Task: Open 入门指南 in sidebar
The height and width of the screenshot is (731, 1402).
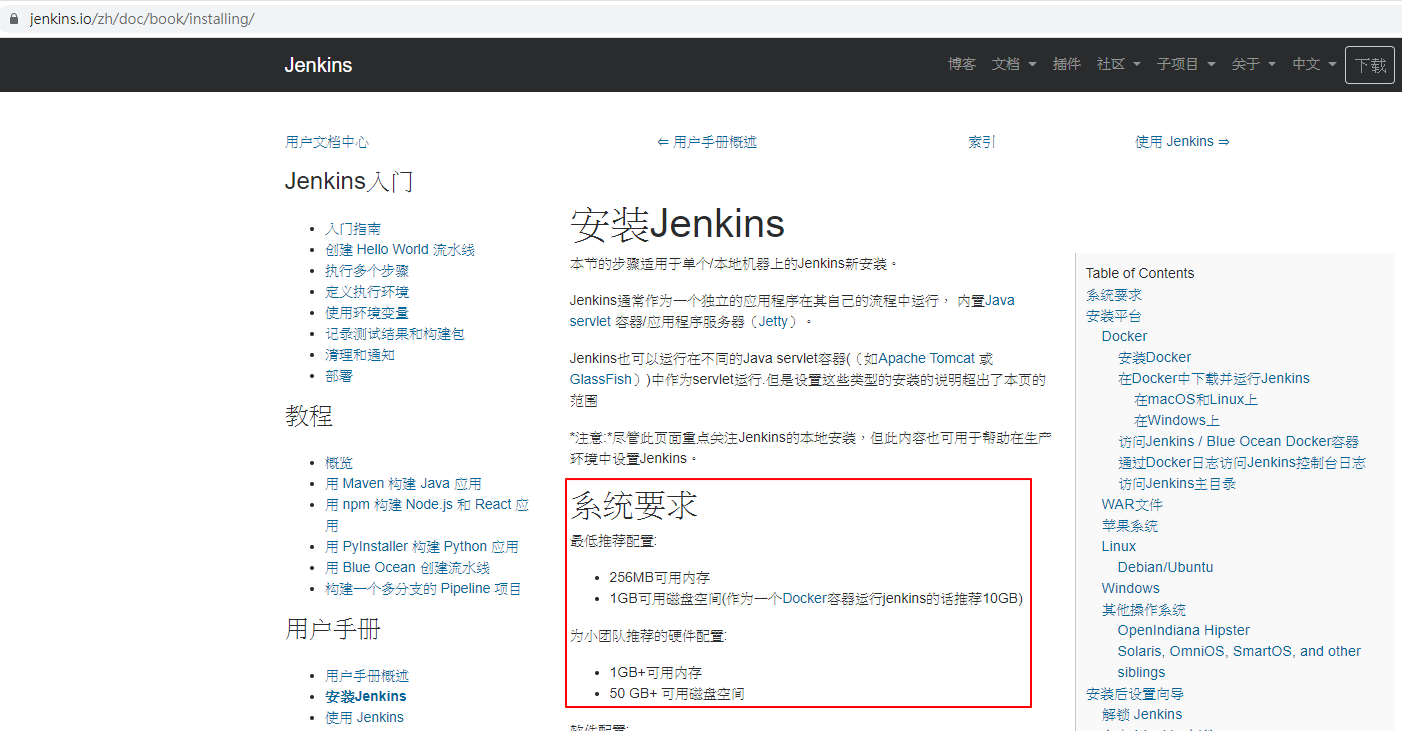Action: click(x=353, y=229)
